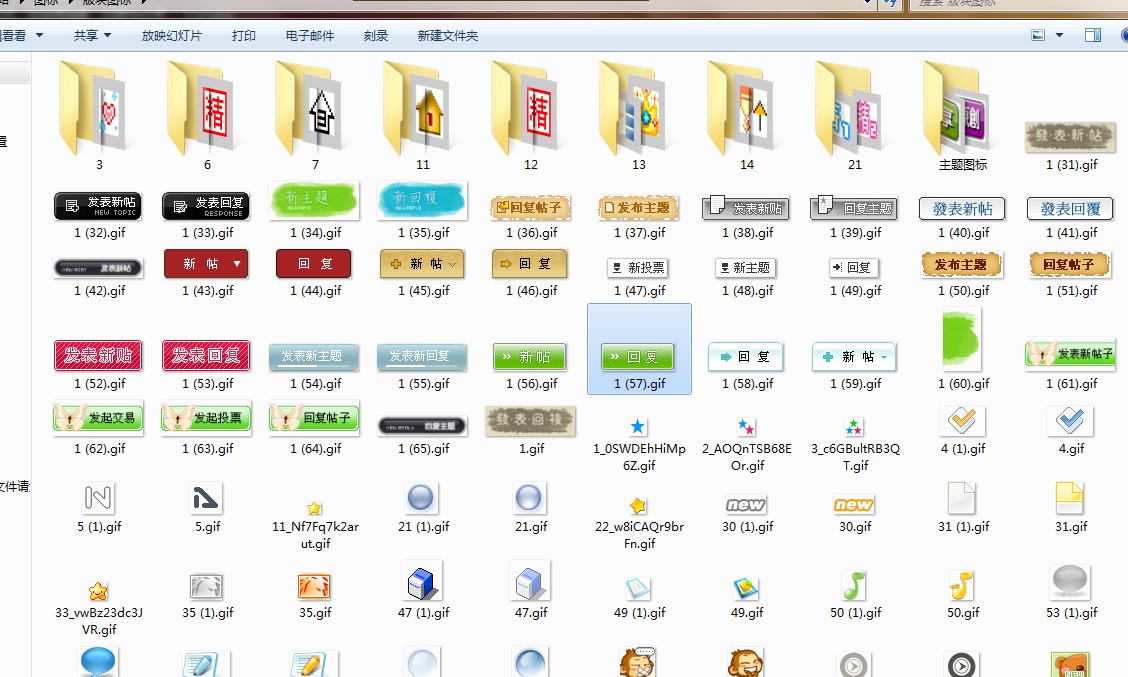Click 放映幻灯片 in the toolbar
The height and width of the screenshot is (677, 1128).
point(171,35)
